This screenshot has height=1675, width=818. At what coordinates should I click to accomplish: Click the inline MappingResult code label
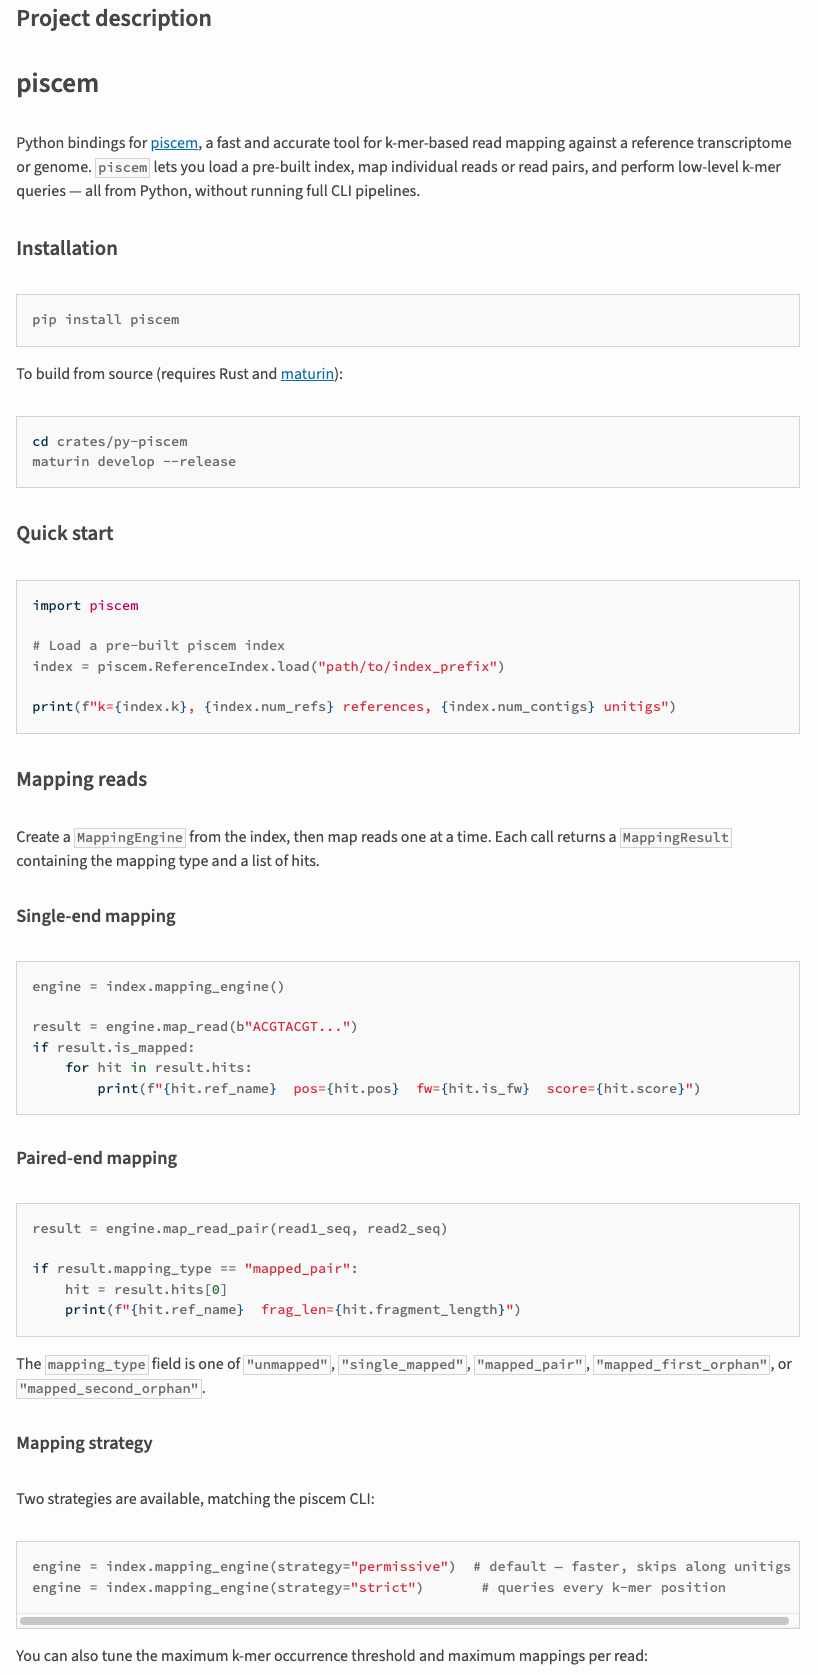click(x=676, y=838)
